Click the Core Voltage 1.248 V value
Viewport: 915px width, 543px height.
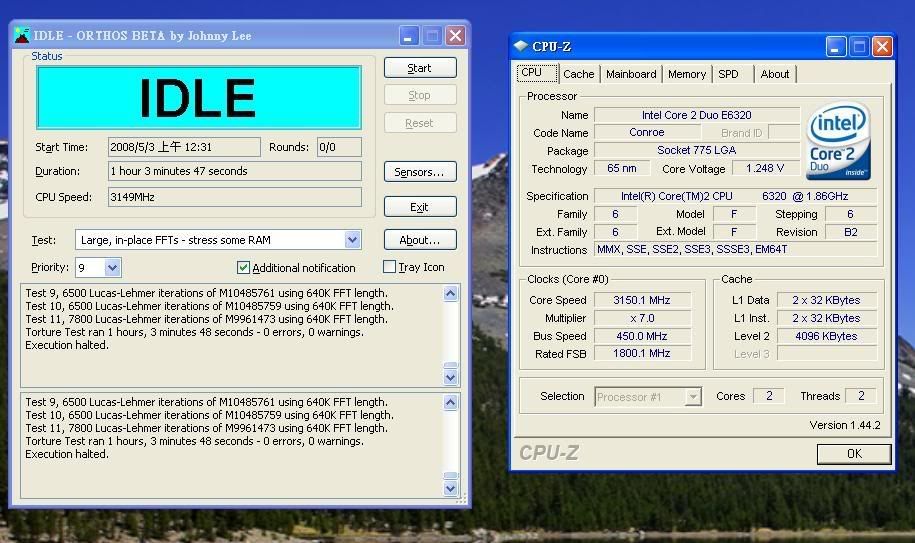(x=765, y=169)
